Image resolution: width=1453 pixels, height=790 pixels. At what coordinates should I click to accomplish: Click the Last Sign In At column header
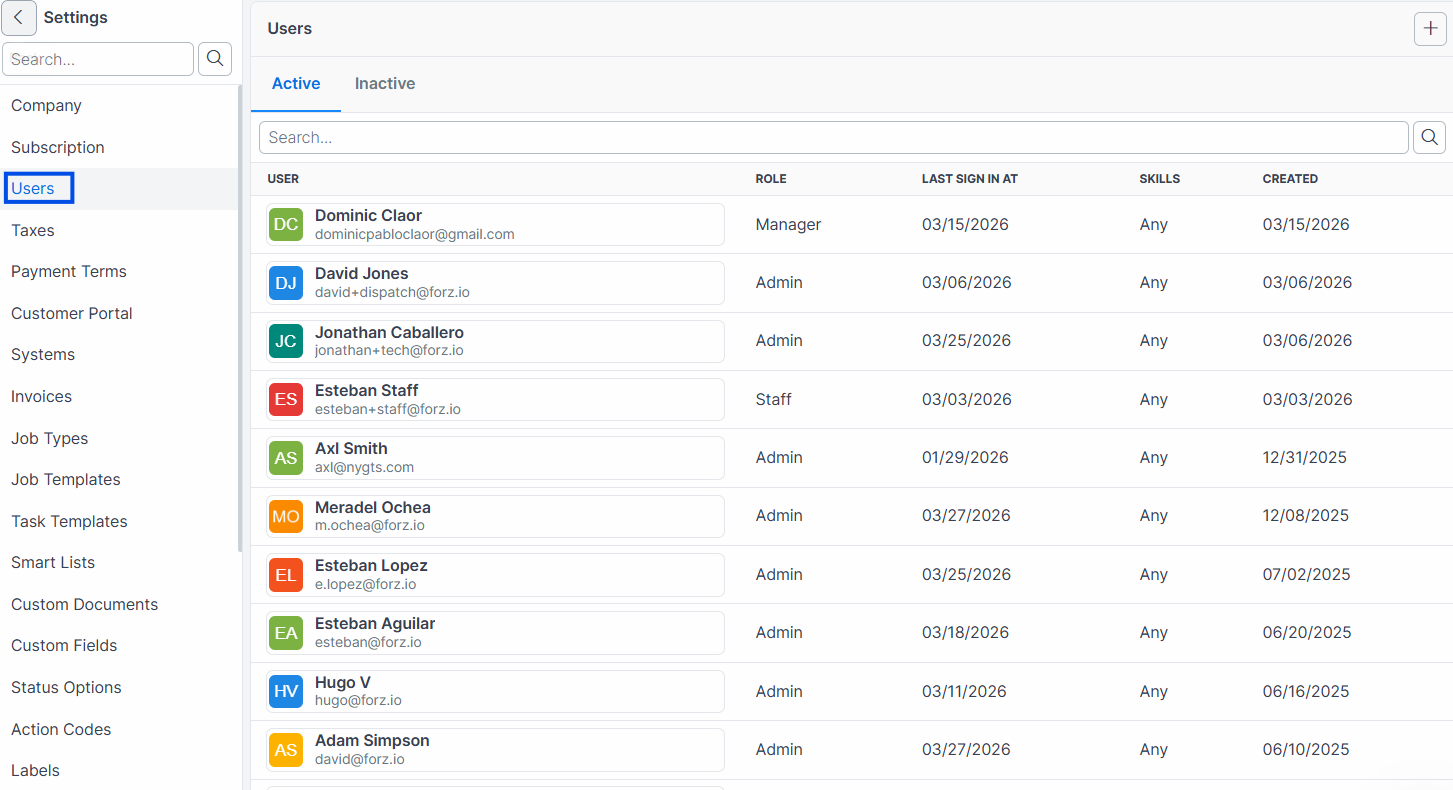(970, 179)
